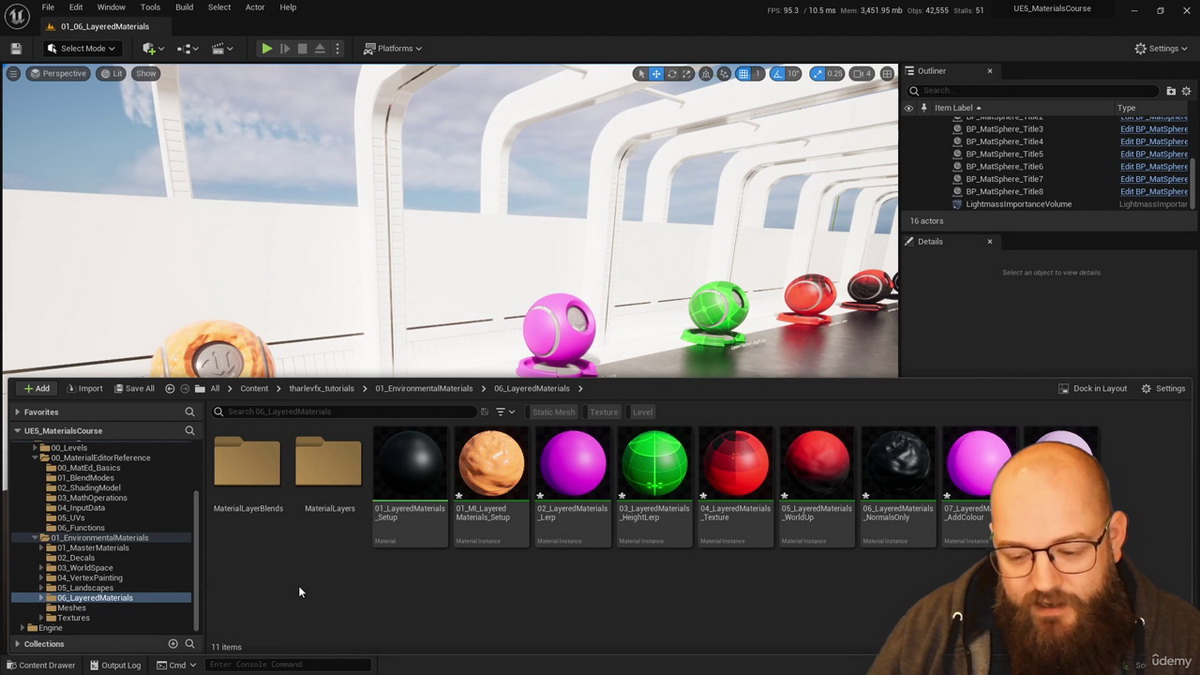Open the Platforms dropdown
The image size is (1200, 675).
(x=393, y=48)
